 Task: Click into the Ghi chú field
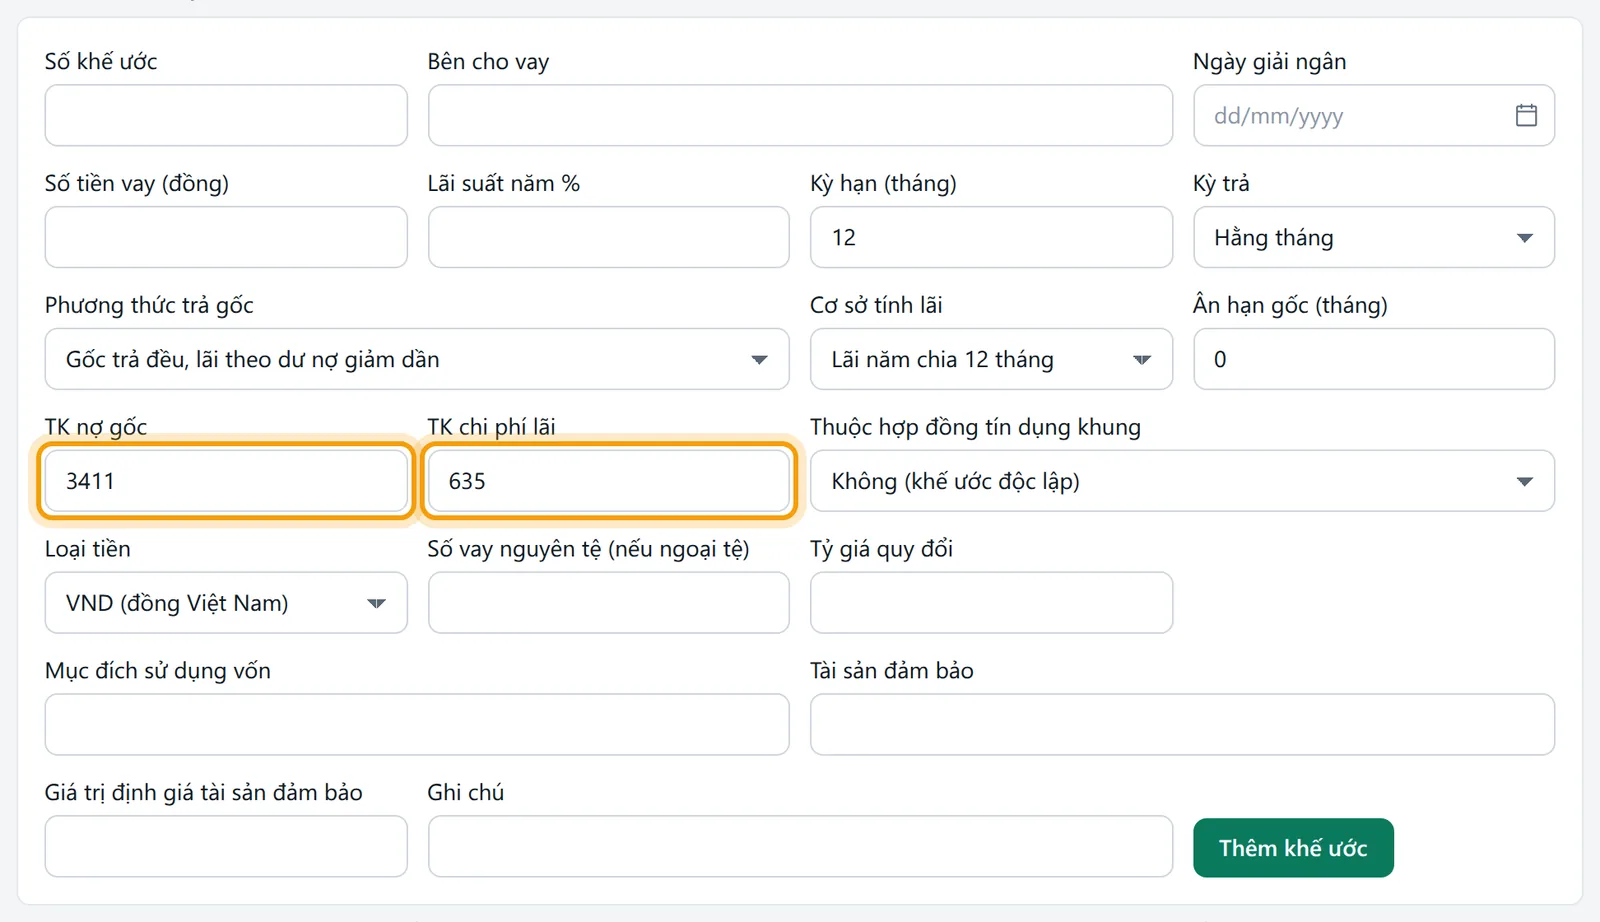pos(800,847)
